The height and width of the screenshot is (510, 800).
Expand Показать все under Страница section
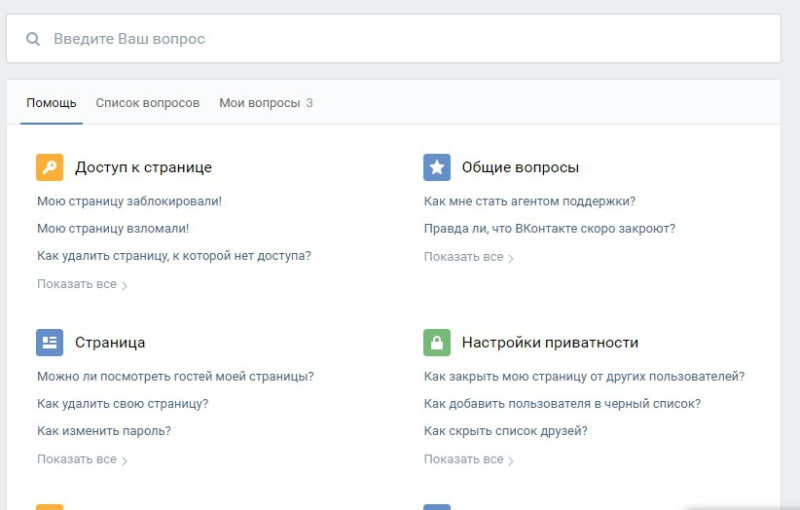[x=81, y=459]
